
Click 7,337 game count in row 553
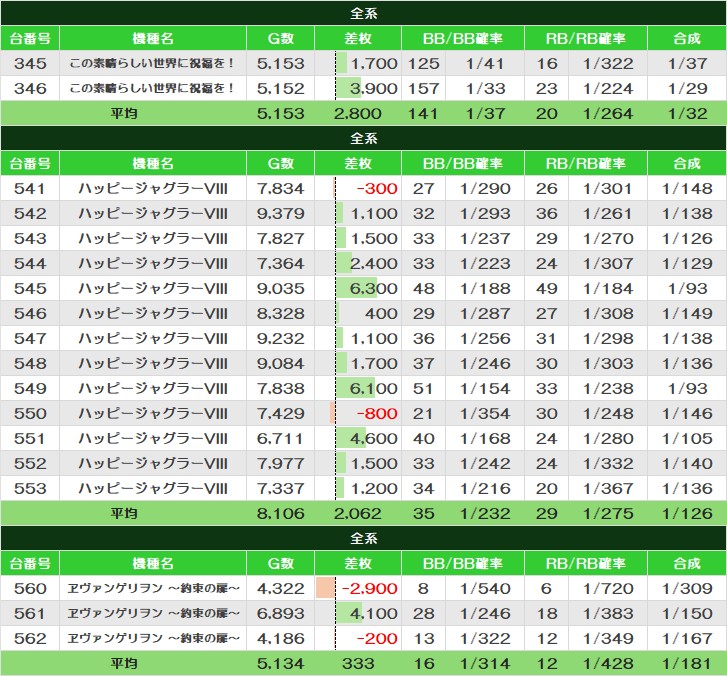[x=281, y=489]
